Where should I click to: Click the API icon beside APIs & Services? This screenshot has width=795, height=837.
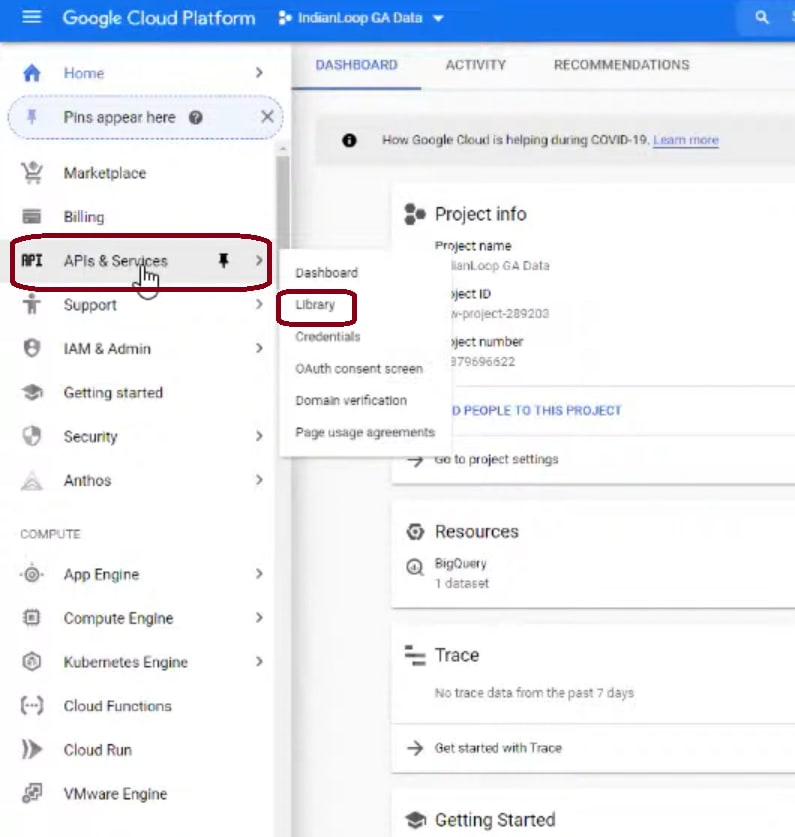pos(32,260)
